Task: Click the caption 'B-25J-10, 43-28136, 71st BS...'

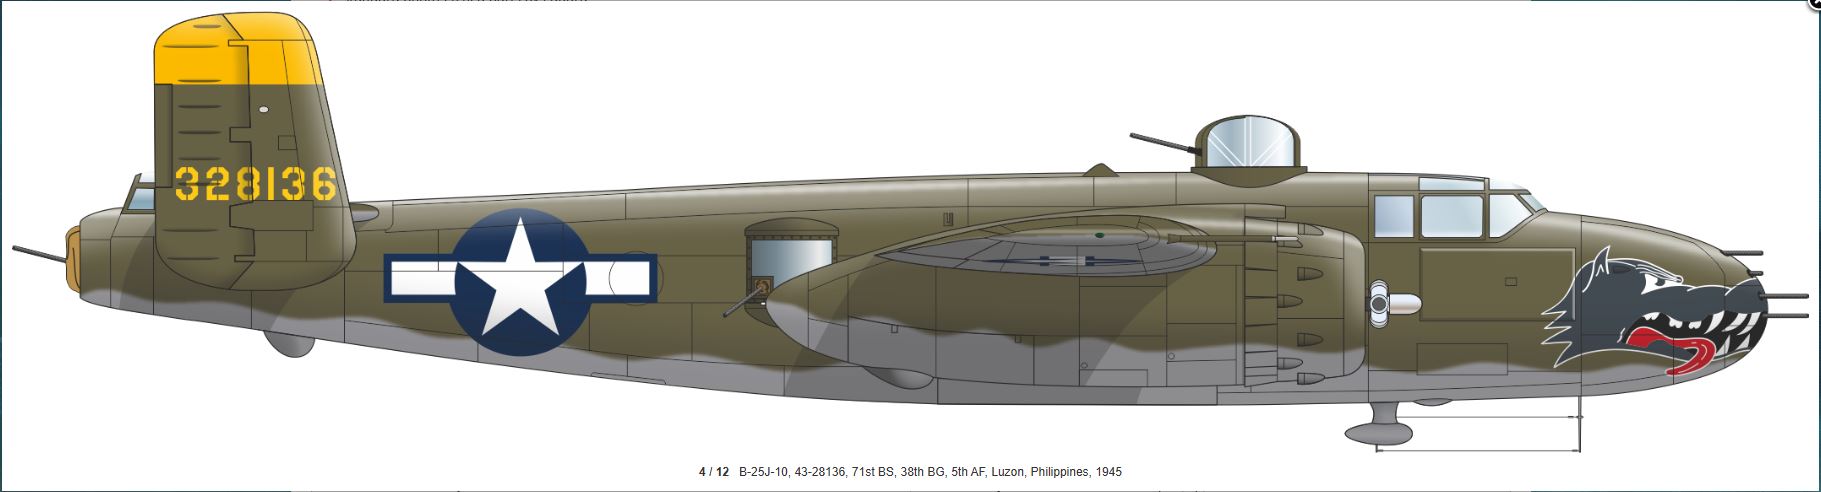Action: tap(930, 472)
